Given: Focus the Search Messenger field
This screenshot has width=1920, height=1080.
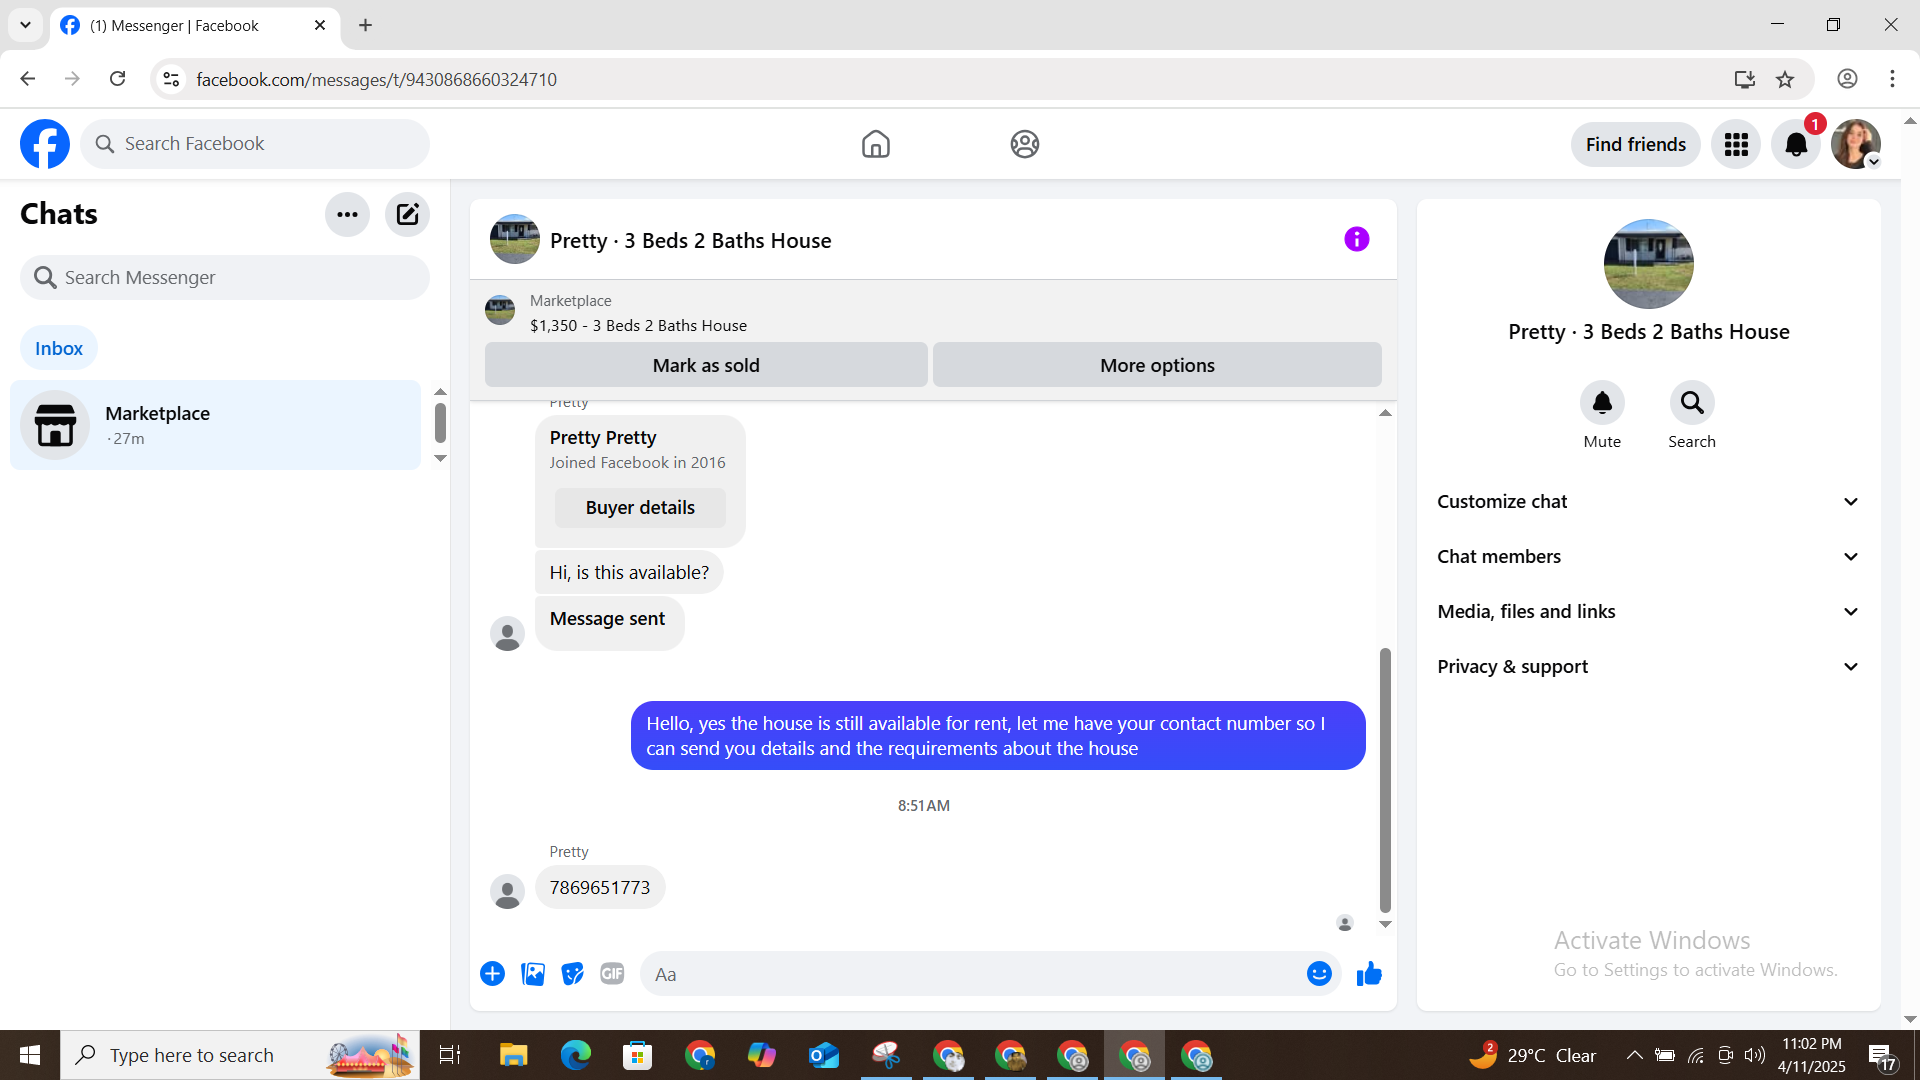Looking at the screenshot, I should click(x=225, y=277).
